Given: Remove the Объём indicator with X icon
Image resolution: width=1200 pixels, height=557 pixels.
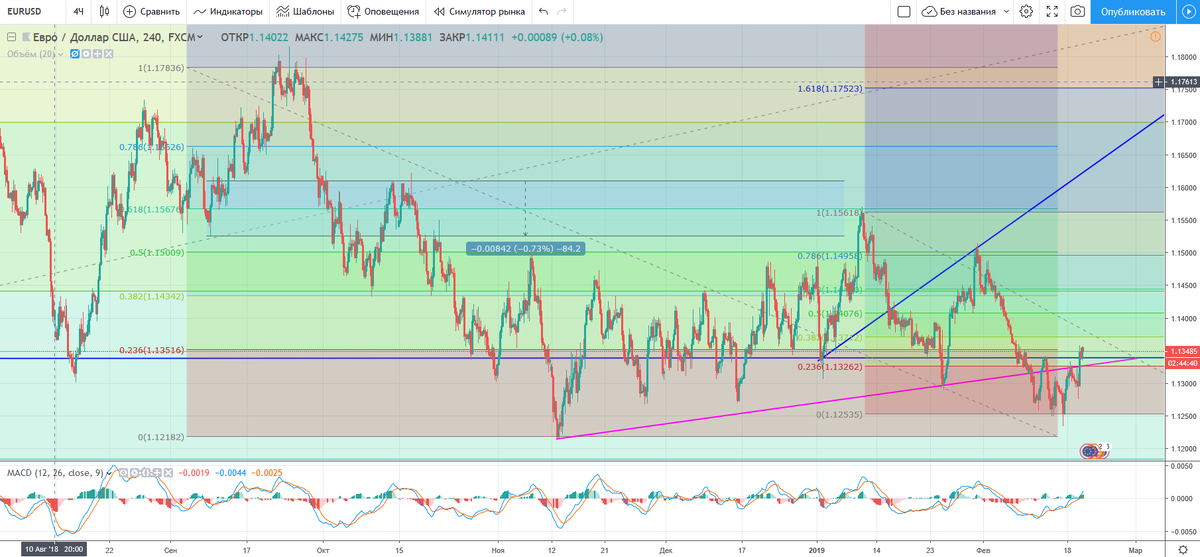Looking at the screenshot, I should [108, 54].
